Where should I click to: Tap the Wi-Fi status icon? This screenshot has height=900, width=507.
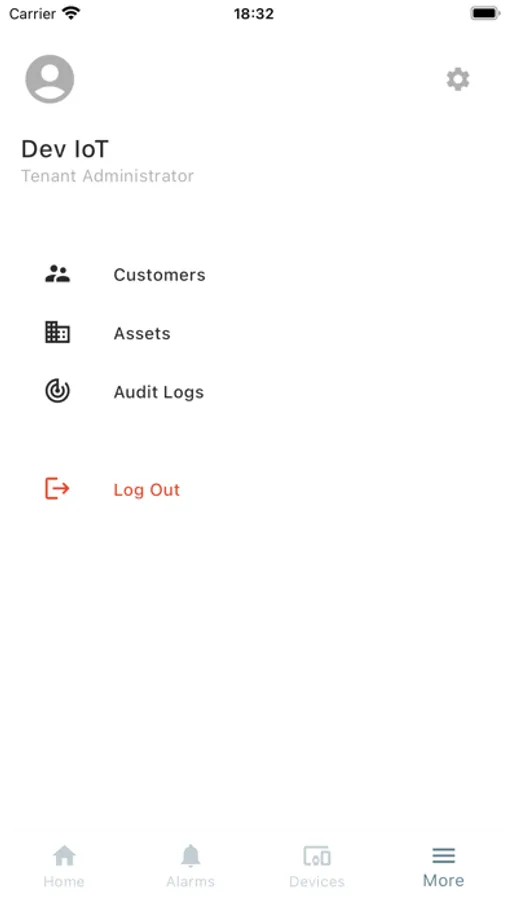[71, 13]
